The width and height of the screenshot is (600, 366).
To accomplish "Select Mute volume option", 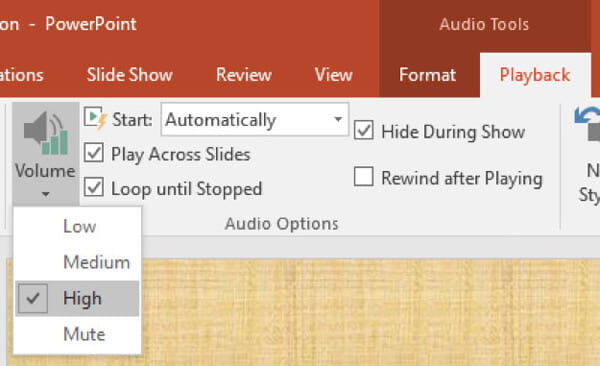I will pos(77,334).
